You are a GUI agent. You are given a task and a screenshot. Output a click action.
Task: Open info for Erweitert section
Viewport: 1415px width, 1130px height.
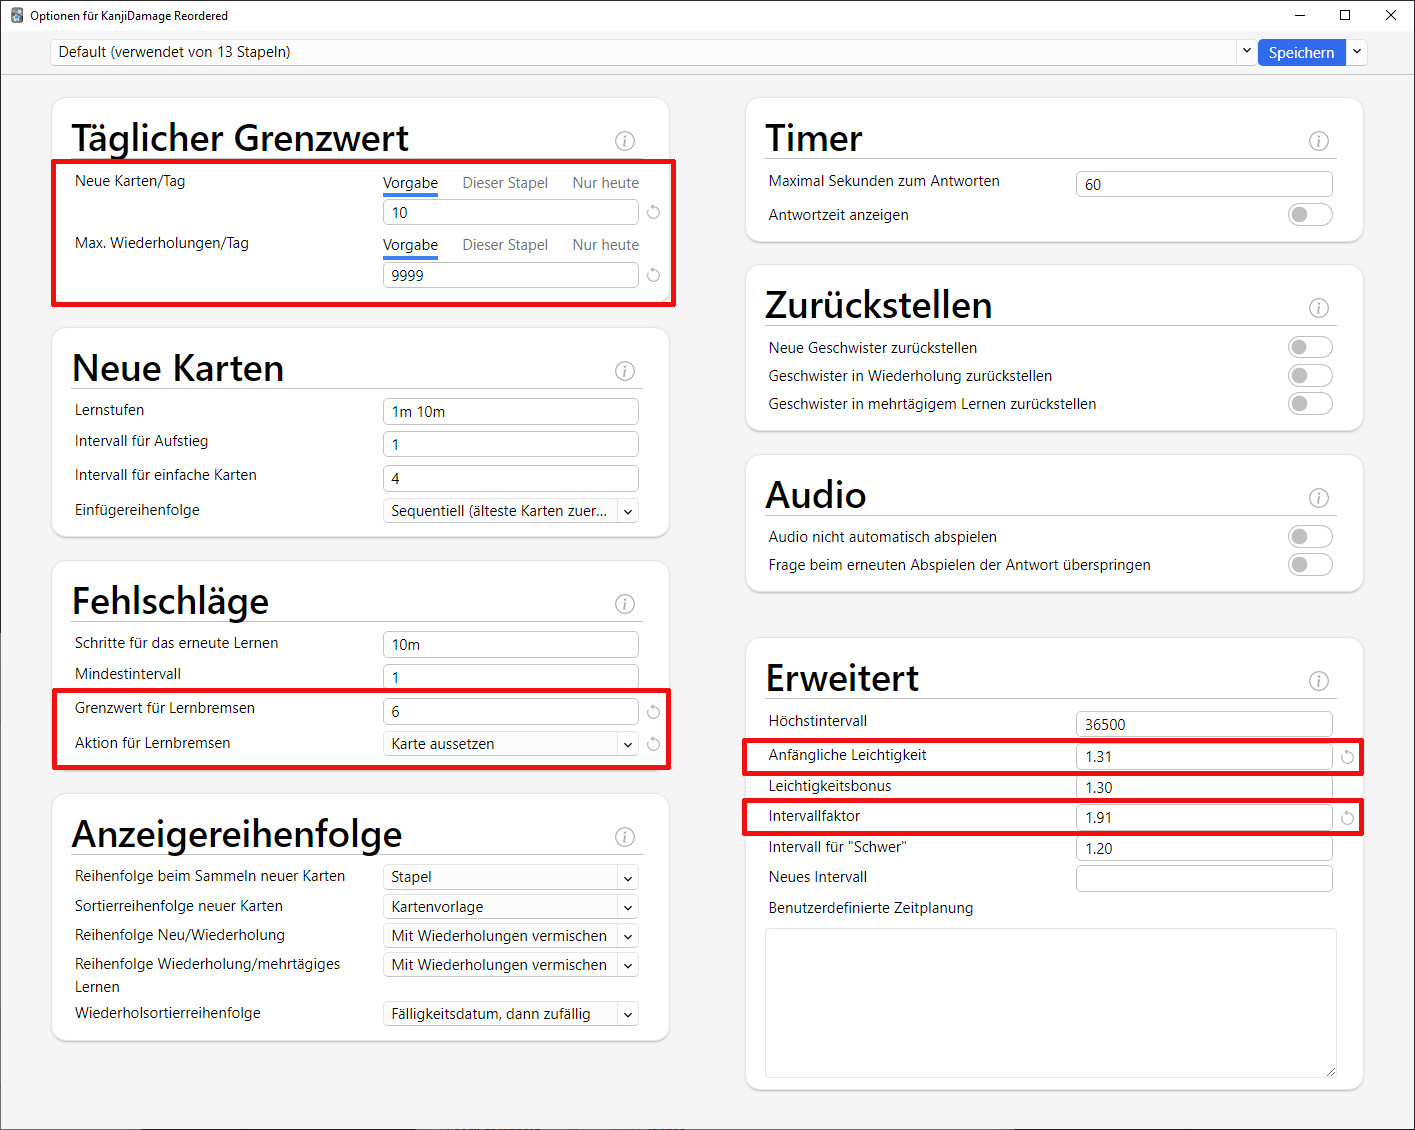(x=1318, y=681)
